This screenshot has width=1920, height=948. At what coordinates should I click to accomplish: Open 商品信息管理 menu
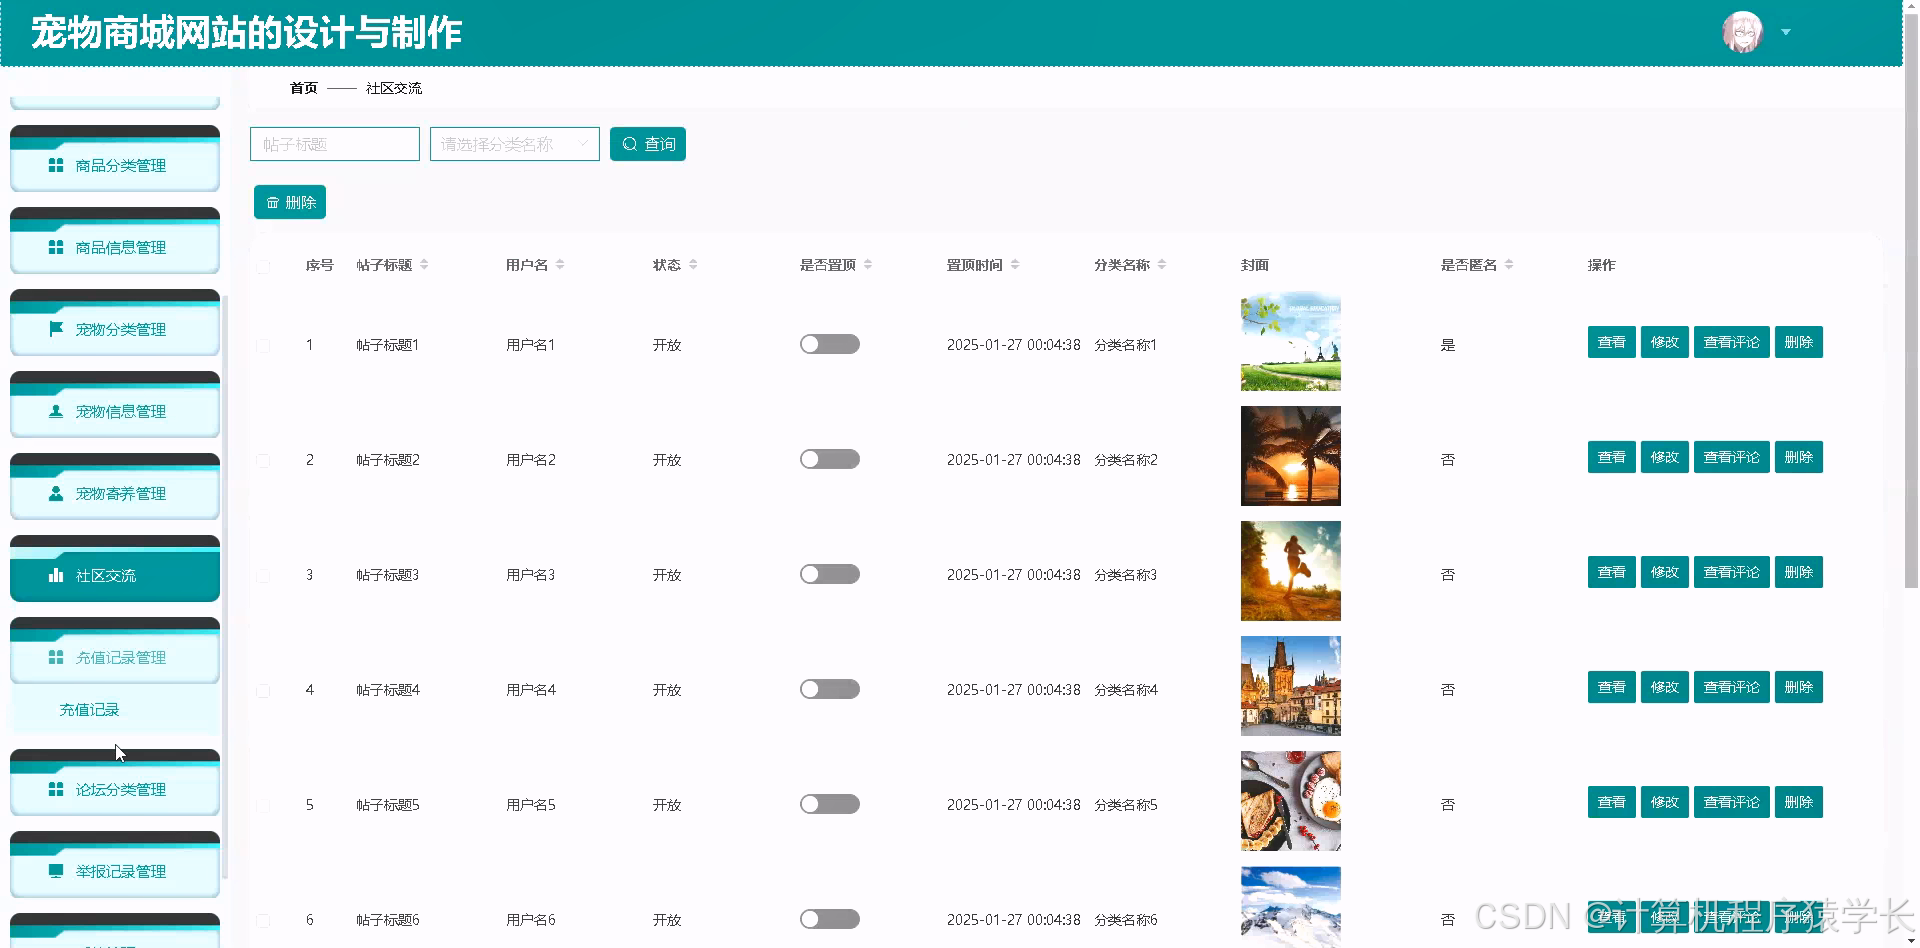click(x=115, y=241)
